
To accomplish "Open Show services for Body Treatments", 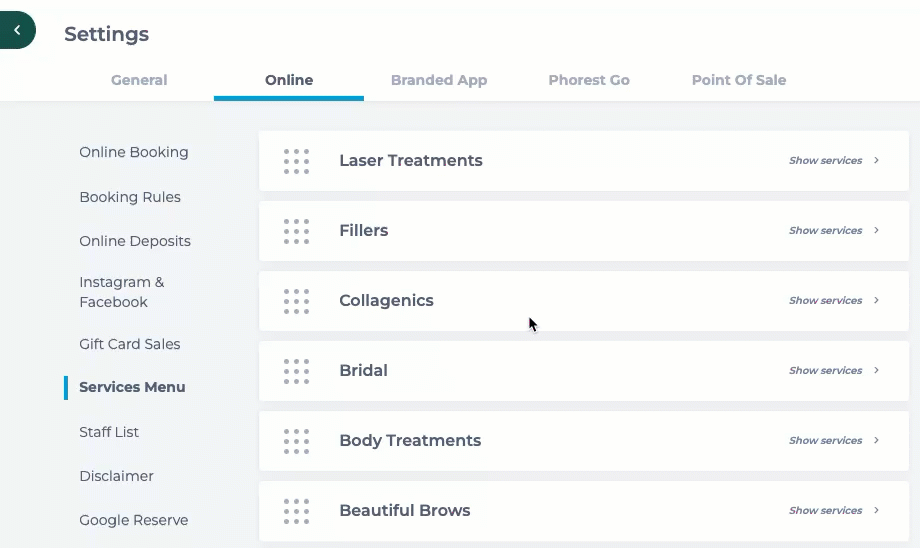I will point(834,440).
